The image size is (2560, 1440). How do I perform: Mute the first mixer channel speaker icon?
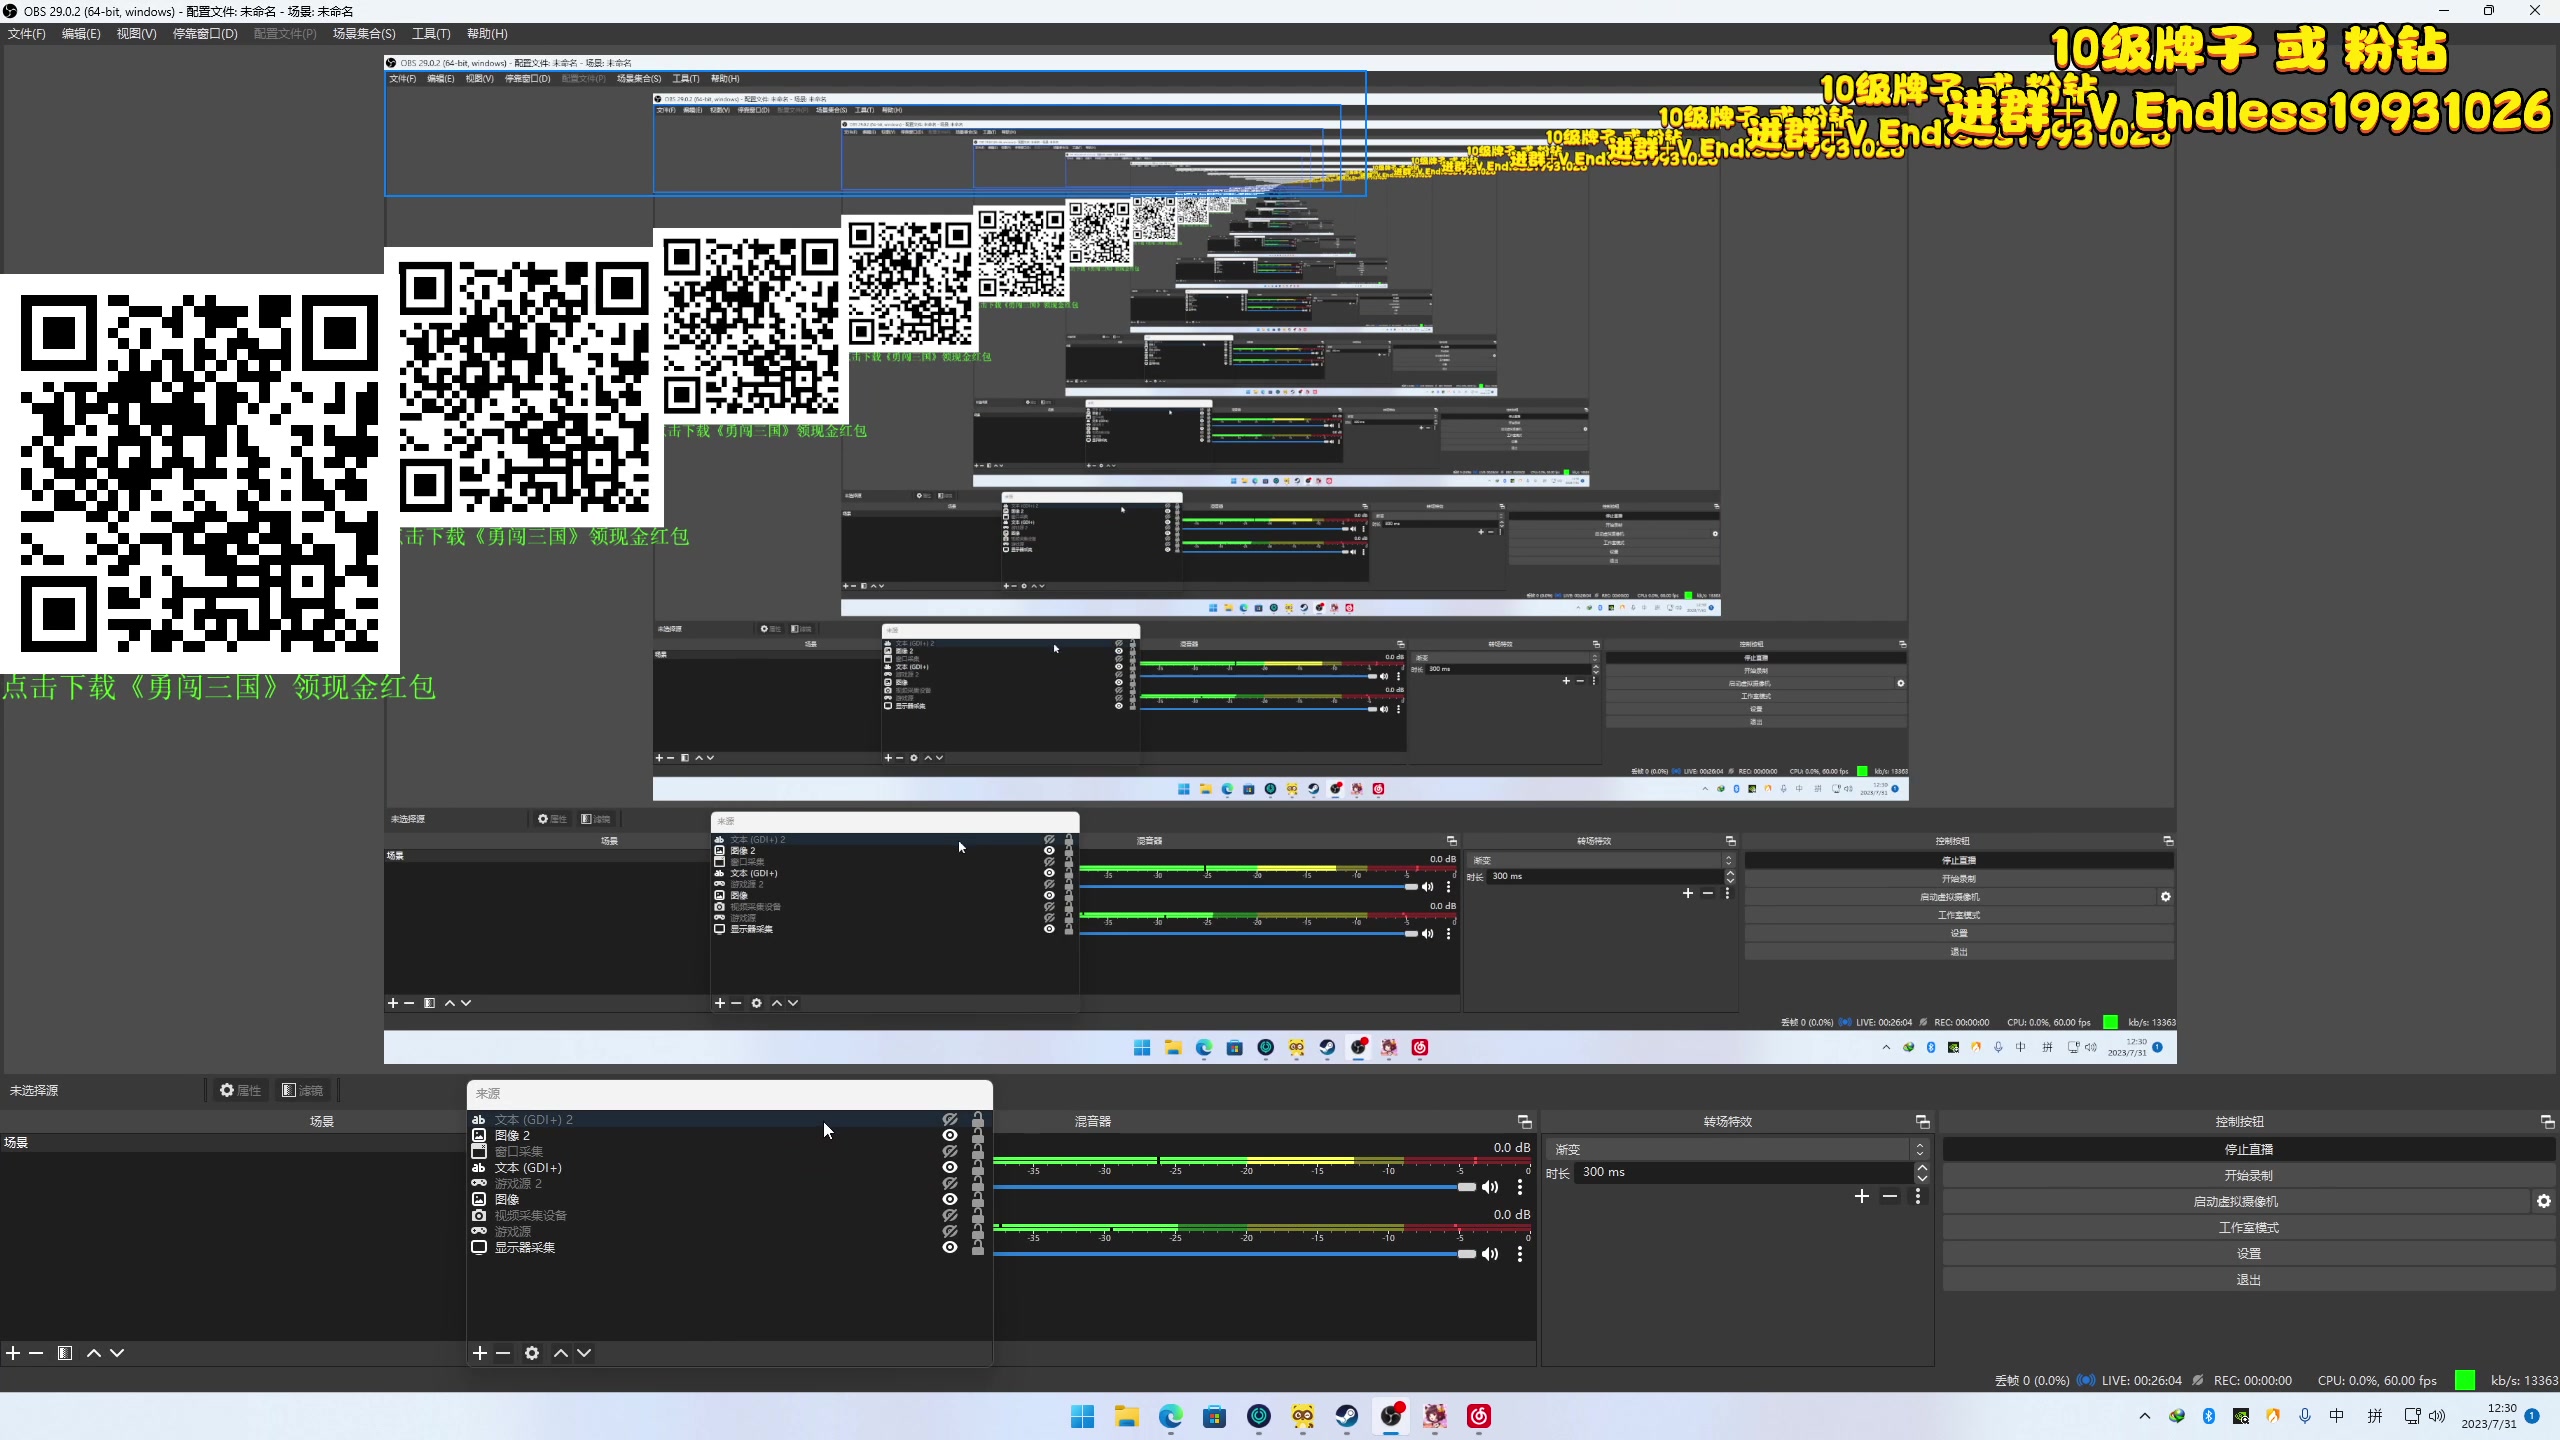point(1490,1187)
